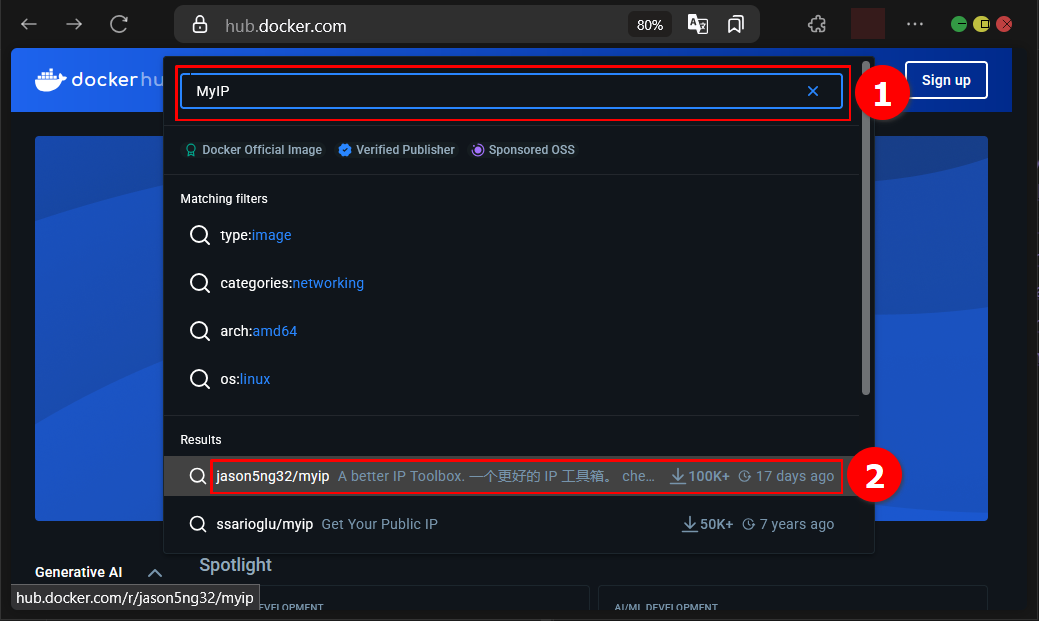Click the Sign up button
Viewport: 1039px width, 621px height.
946,80
